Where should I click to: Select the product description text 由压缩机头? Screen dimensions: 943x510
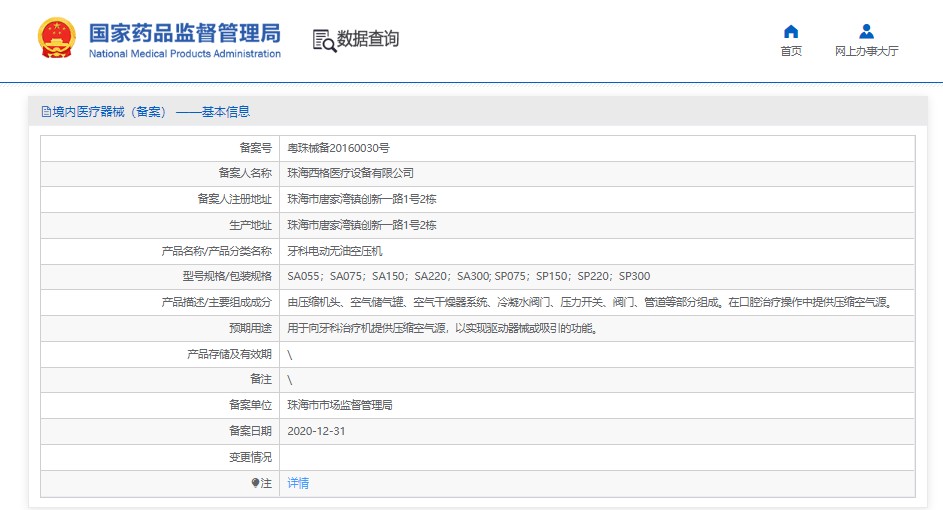pyautogui.click(x=591, y=302)
